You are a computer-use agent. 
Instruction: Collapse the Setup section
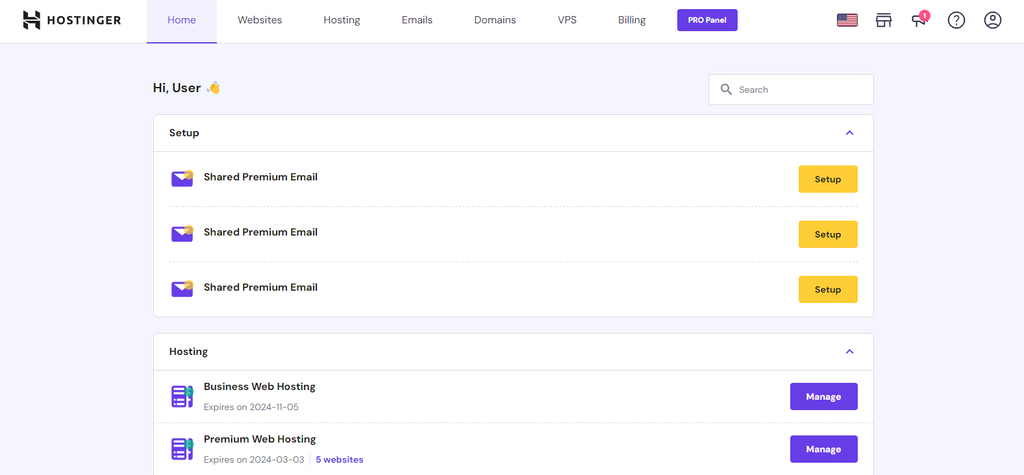click(x=849, y=133)
